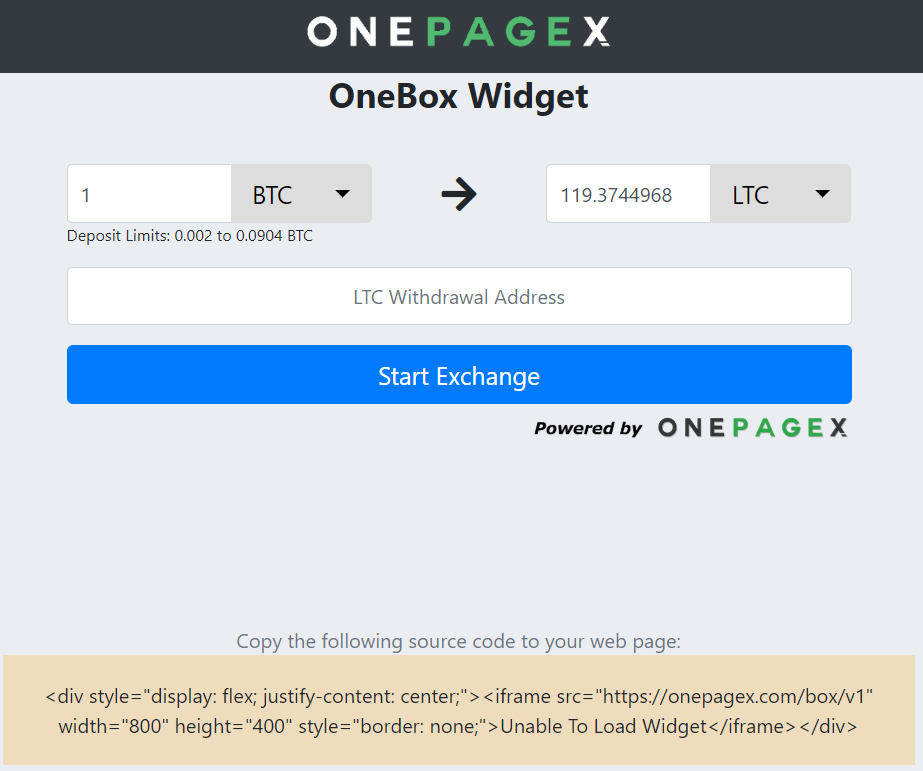Click the green PAGE letters in header logo
923x771 pixels.
click(x=499, y=31)
